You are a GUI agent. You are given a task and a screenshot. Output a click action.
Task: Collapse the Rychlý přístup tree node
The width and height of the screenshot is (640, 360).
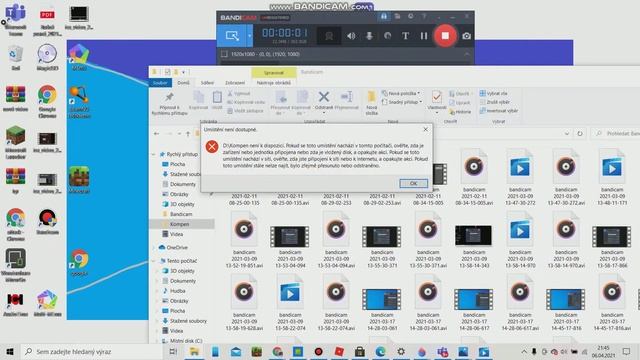click(154, 154)
